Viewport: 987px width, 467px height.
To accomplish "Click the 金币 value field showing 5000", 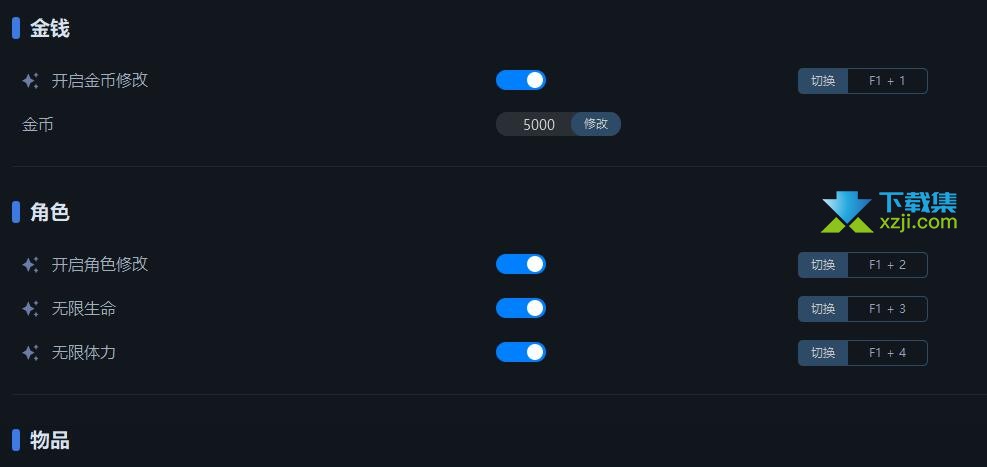I will 535,124.
